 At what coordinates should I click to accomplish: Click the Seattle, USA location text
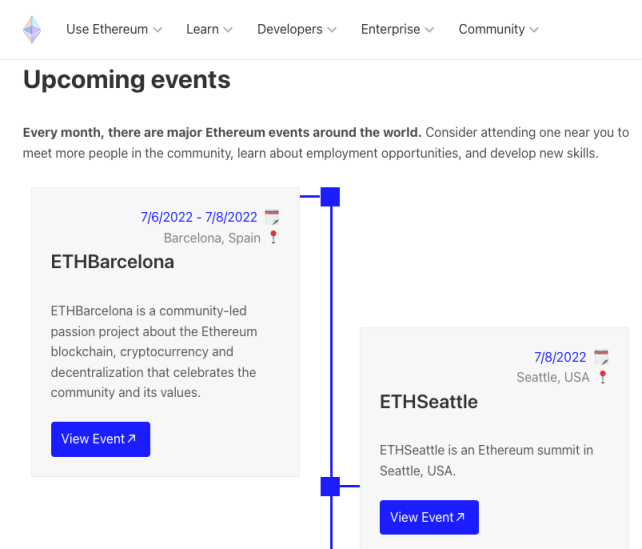553,377
